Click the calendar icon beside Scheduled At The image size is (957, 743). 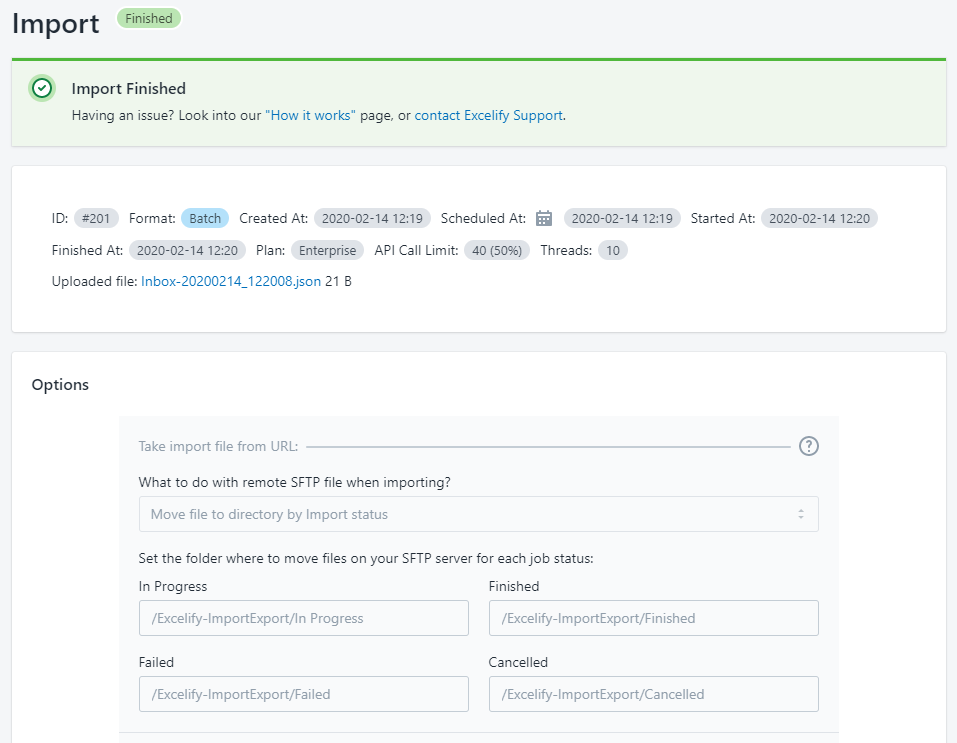pyautogui.click(x=544, y=218)
